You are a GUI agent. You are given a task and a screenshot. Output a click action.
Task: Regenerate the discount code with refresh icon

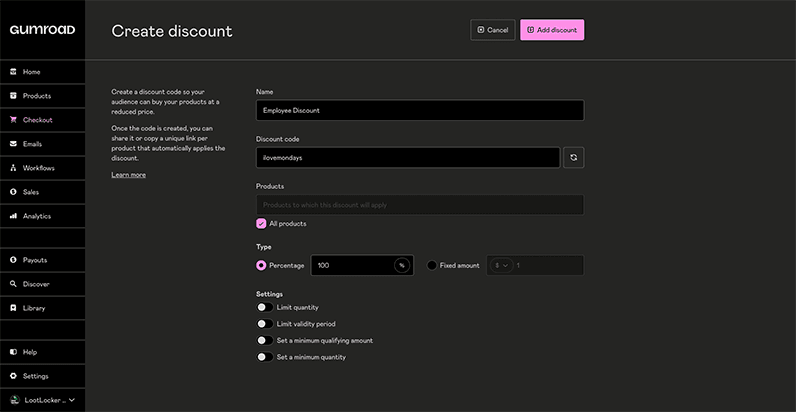pyautogui.click(x=574, y=158)
